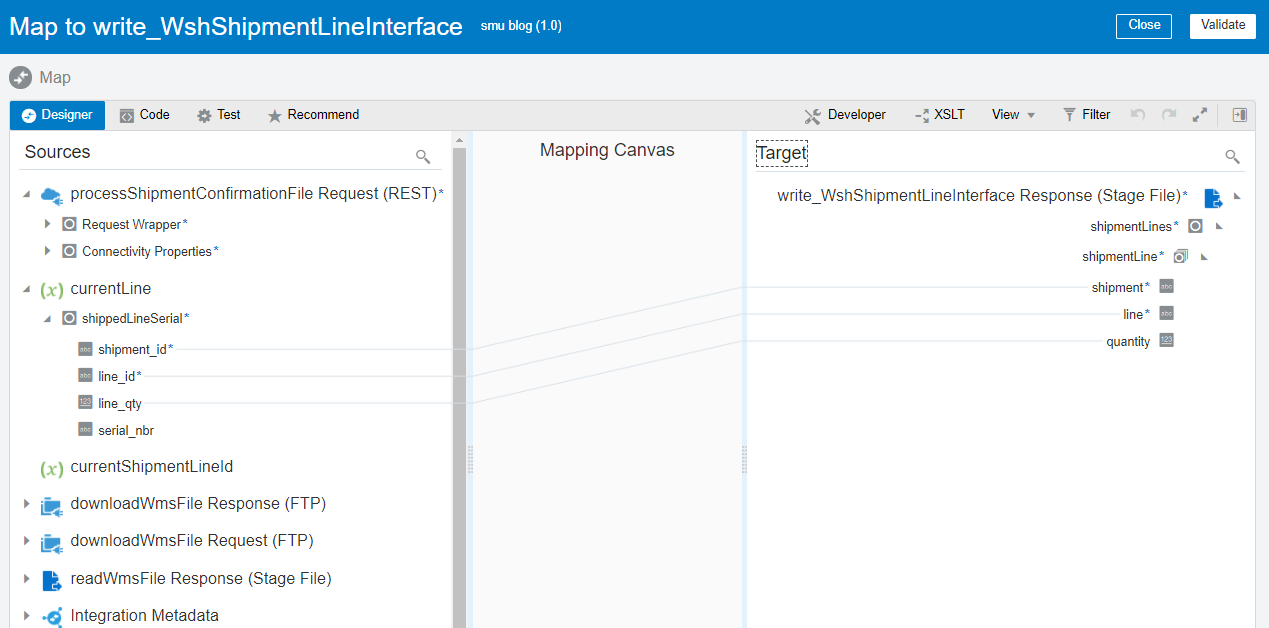This screenshot has width=1269, height=628.
Task: Toggle Developer mode in the toolbar
Action: 845,115
